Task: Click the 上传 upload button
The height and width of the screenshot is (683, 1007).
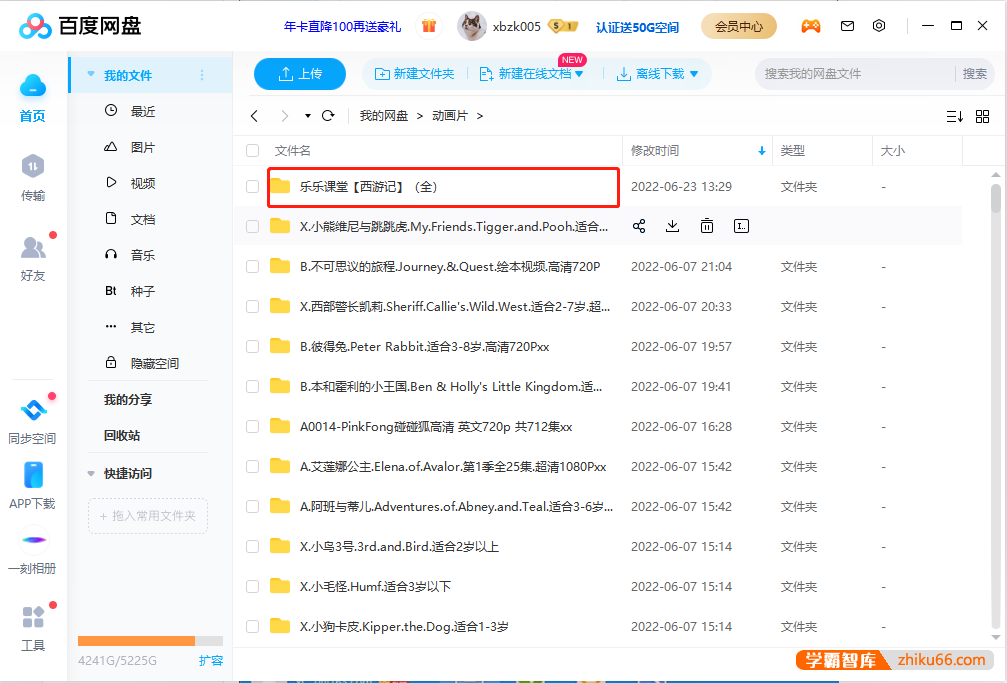Action: tap(300, 74)
